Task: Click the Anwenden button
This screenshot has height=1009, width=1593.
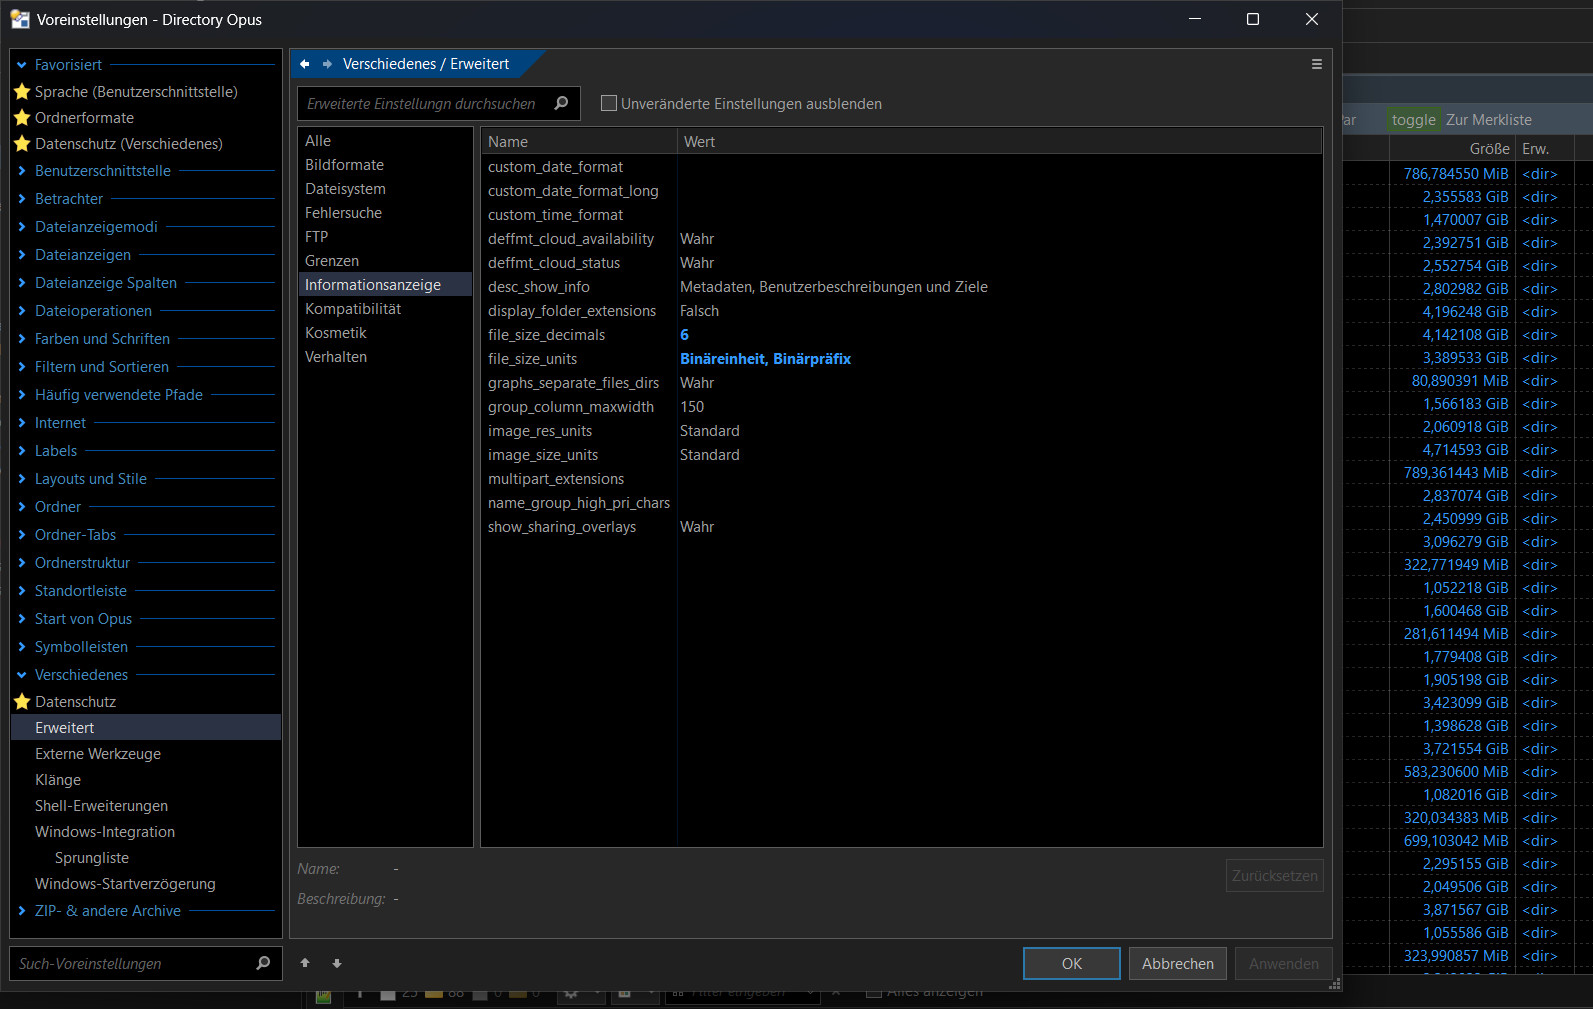Action: [x=1284, y=963]
